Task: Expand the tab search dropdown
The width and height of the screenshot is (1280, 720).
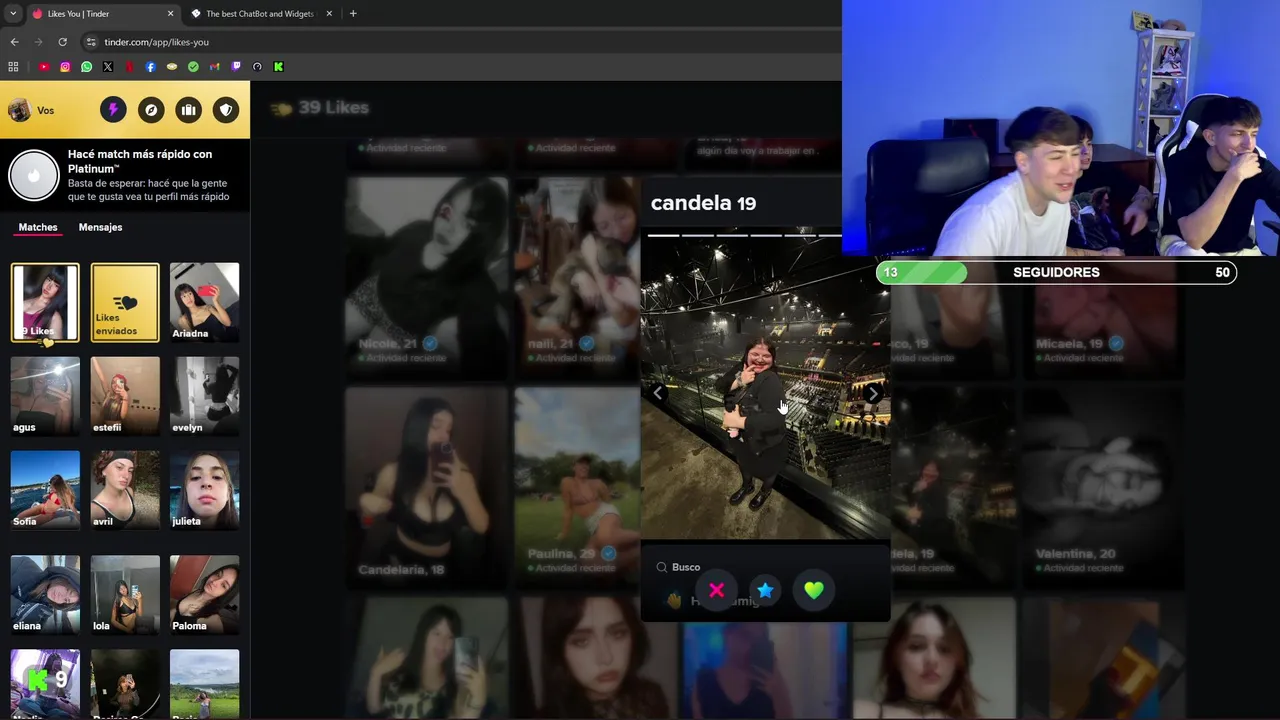Action: [x=13, y=14]
